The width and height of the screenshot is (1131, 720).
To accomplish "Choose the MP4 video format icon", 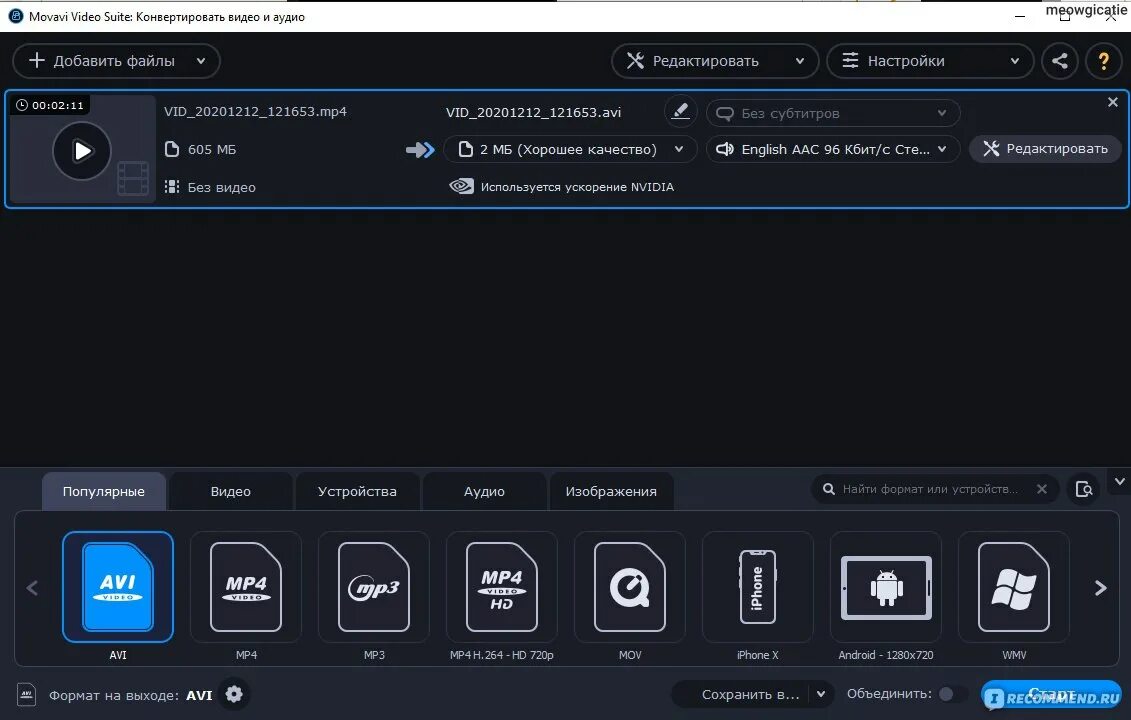I will click(x=246, y=587).
